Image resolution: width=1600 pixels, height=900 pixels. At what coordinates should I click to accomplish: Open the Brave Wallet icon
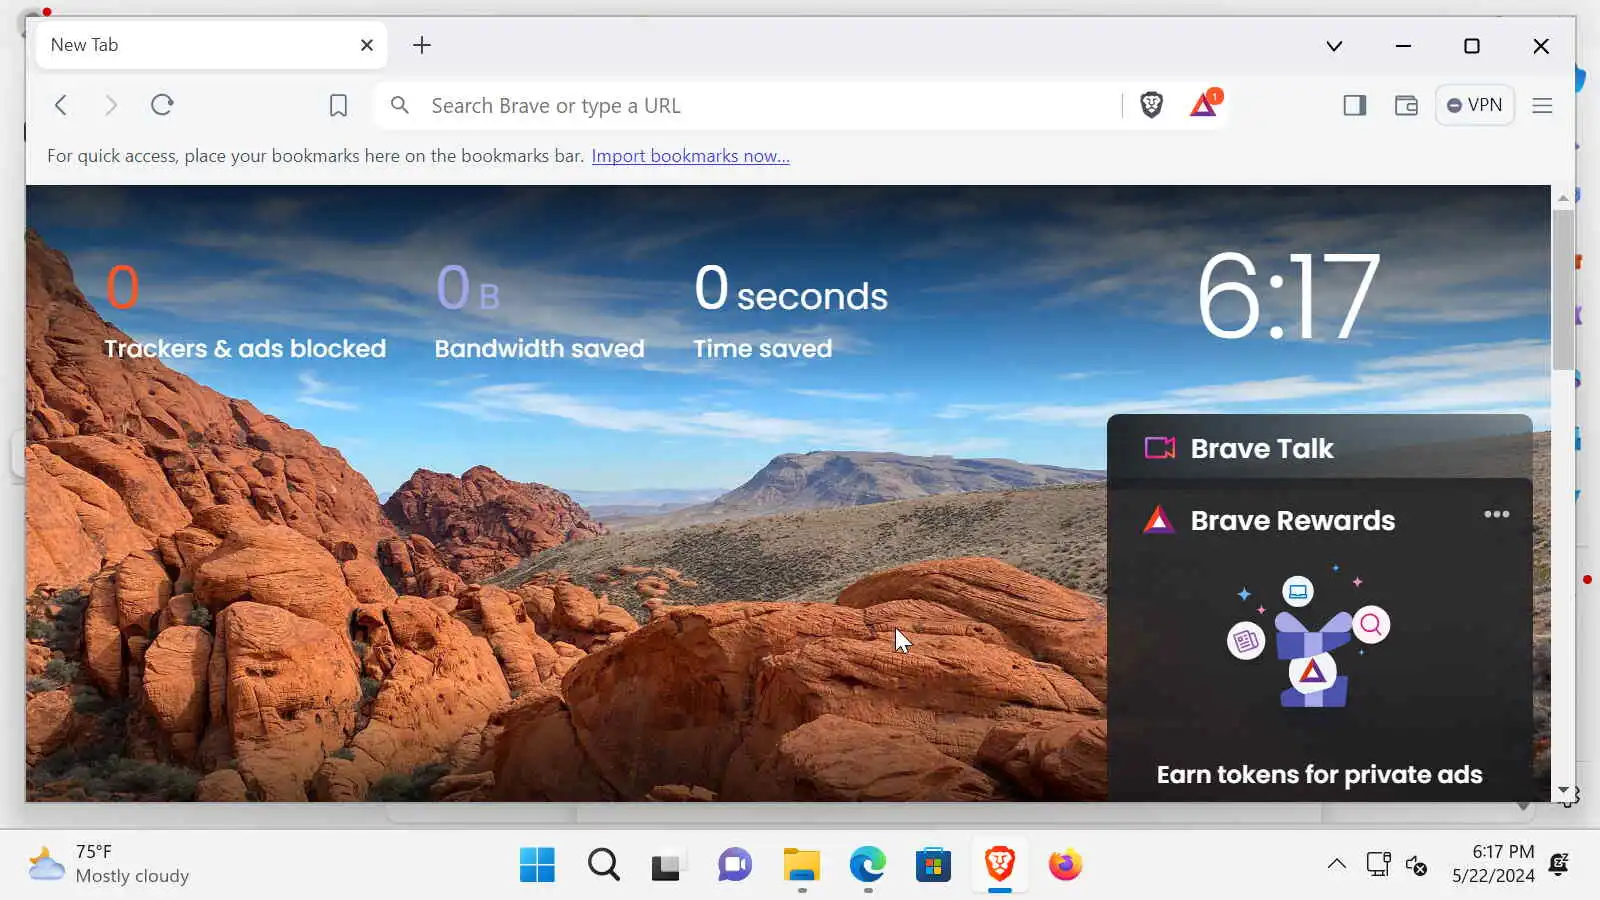coord(1406,105)
